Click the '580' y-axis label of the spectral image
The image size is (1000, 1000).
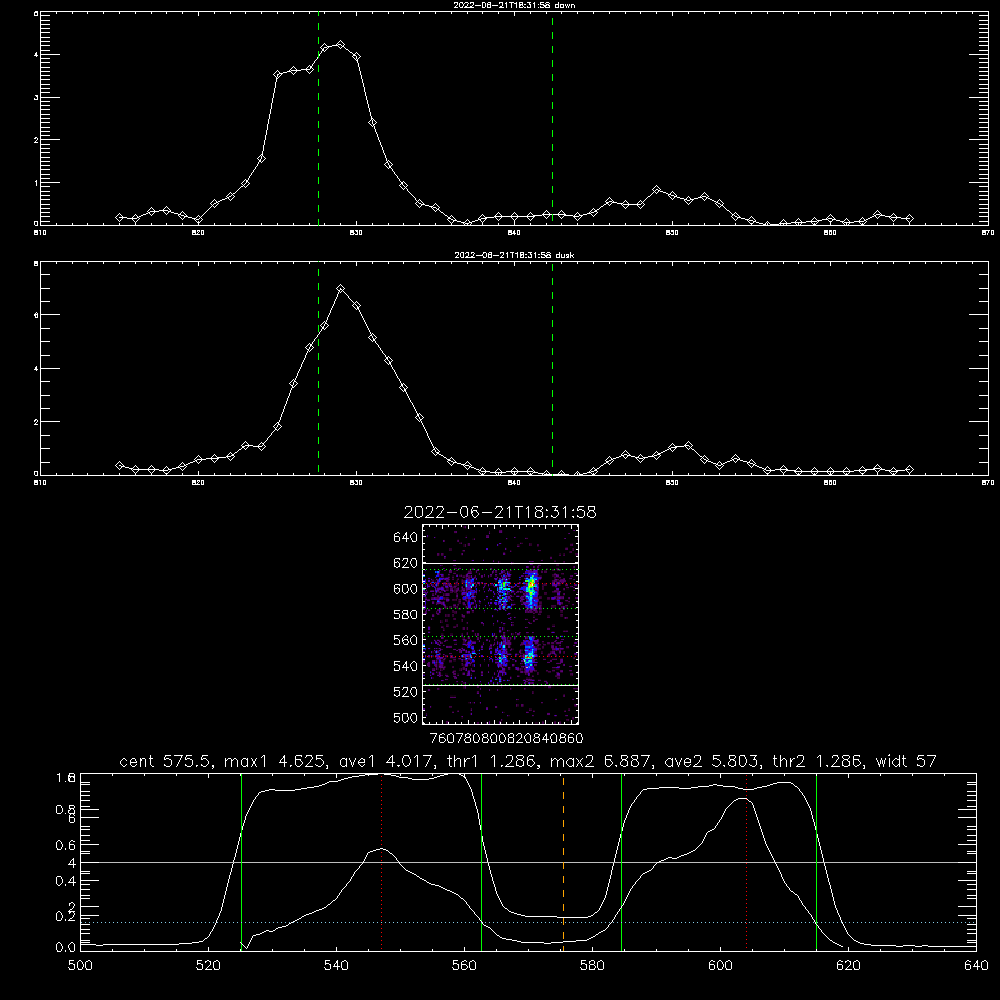[406, 615]
